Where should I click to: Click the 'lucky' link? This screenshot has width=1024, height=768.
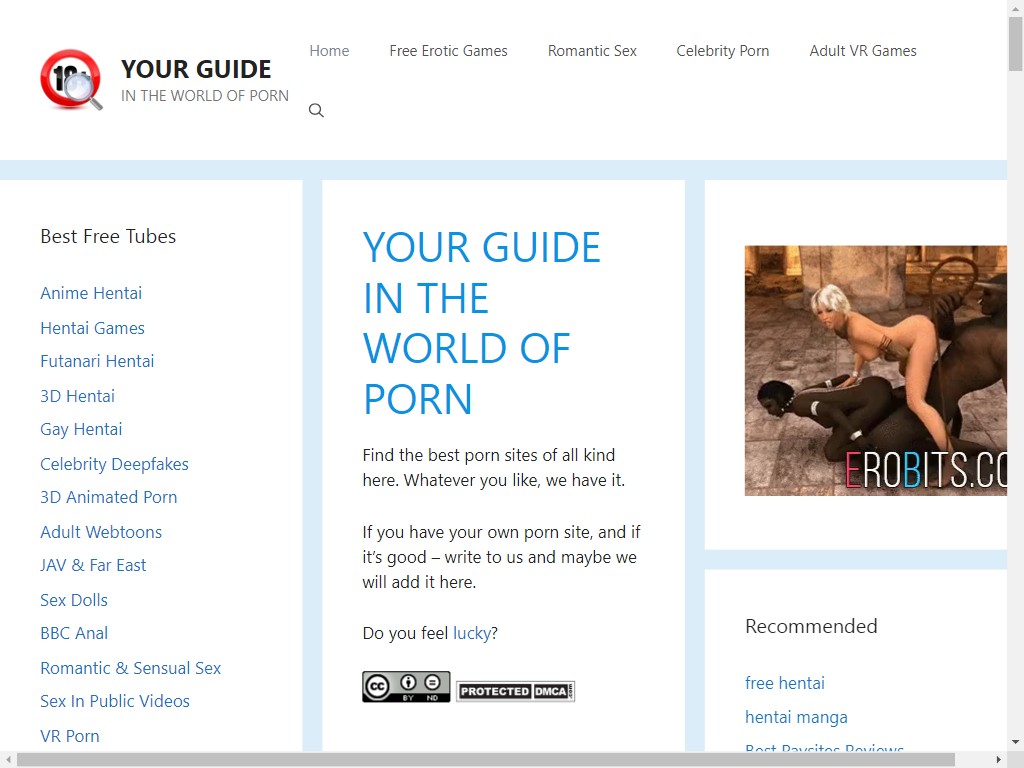point(472,633)
